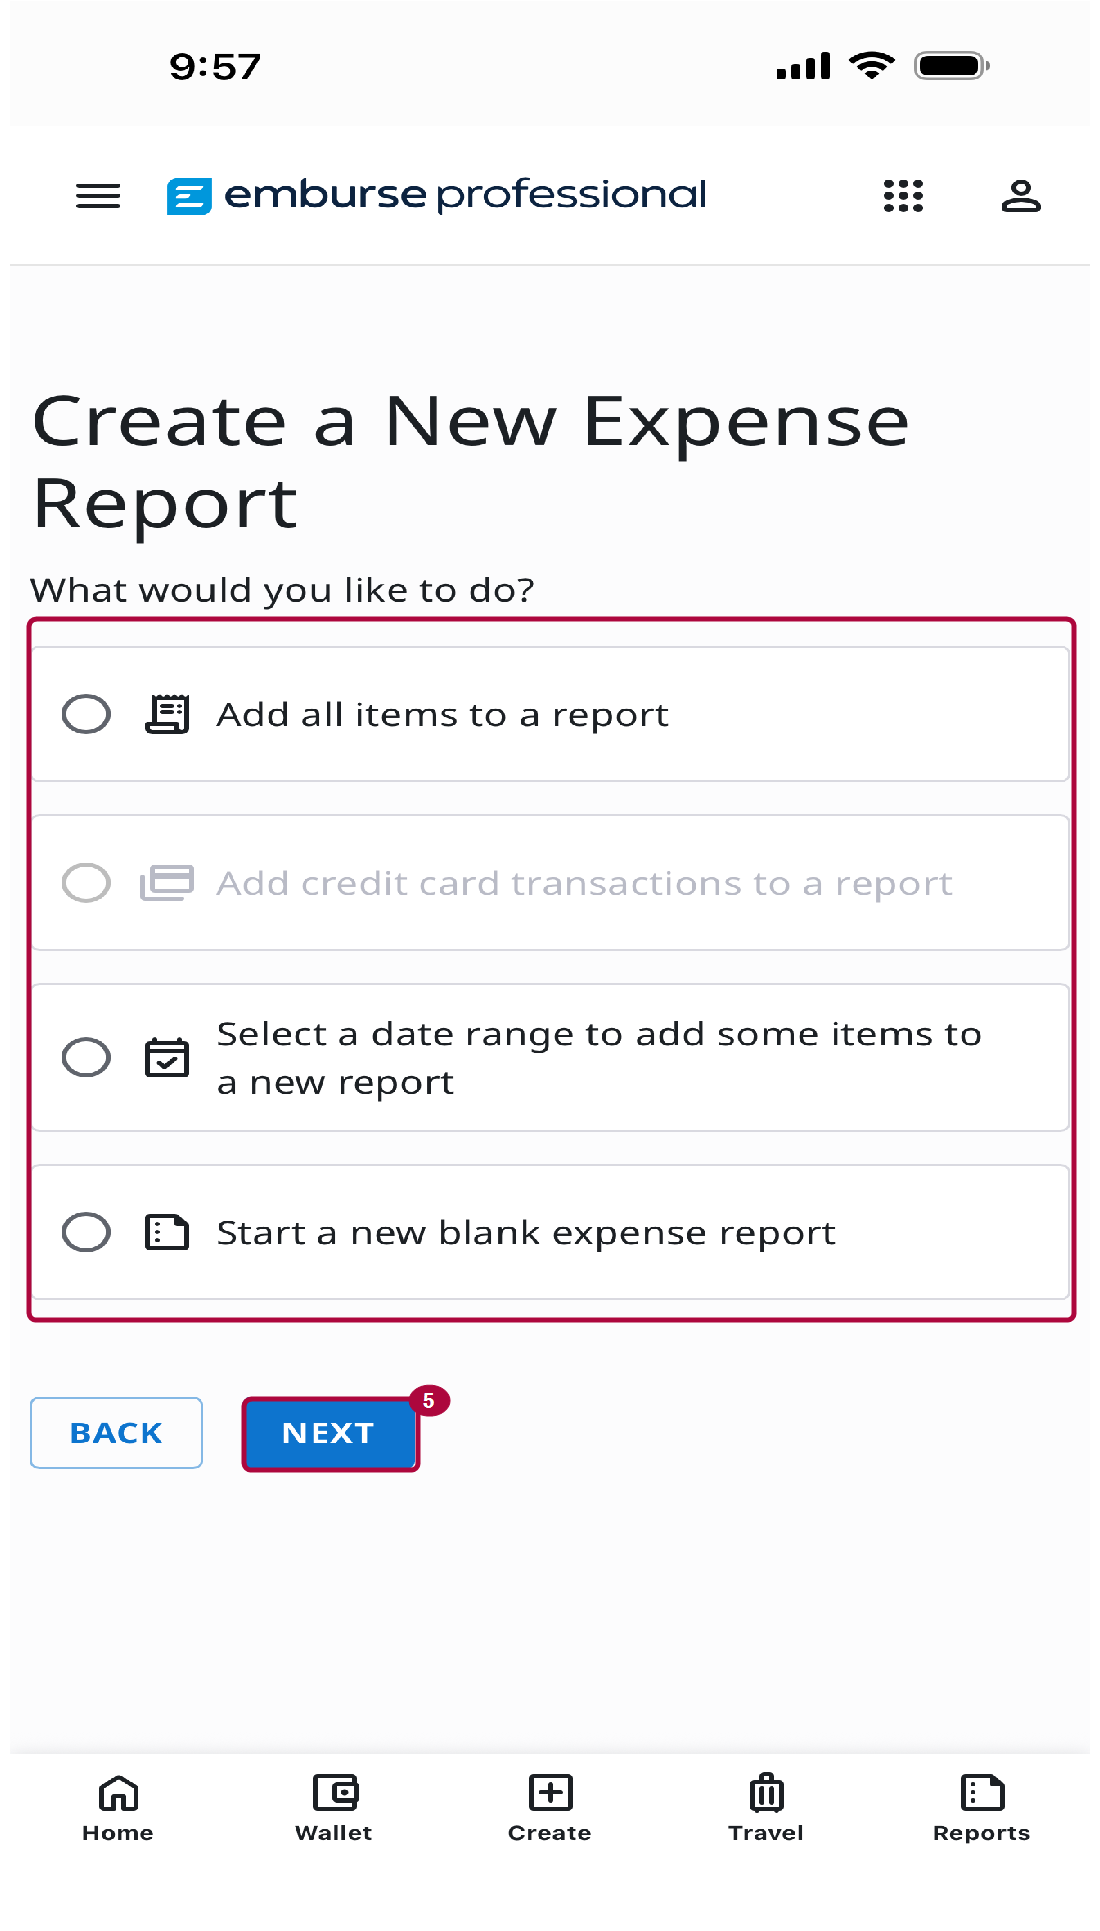Viewport: 1100px width, 1931px height.
Task: Go to the Home tab
Action: [118, 1807]
